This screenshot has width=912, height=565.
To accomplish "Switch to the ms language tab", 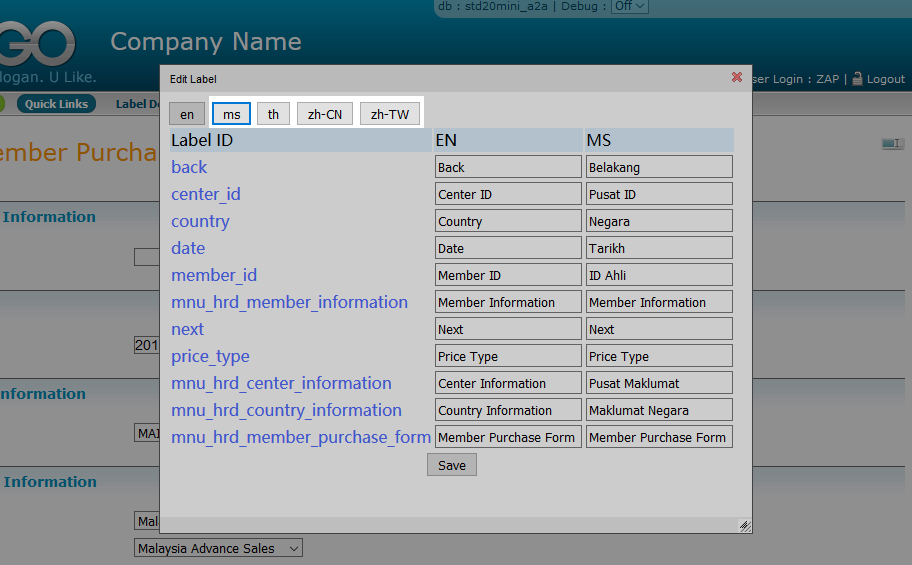I will click(x=231, y=114).
